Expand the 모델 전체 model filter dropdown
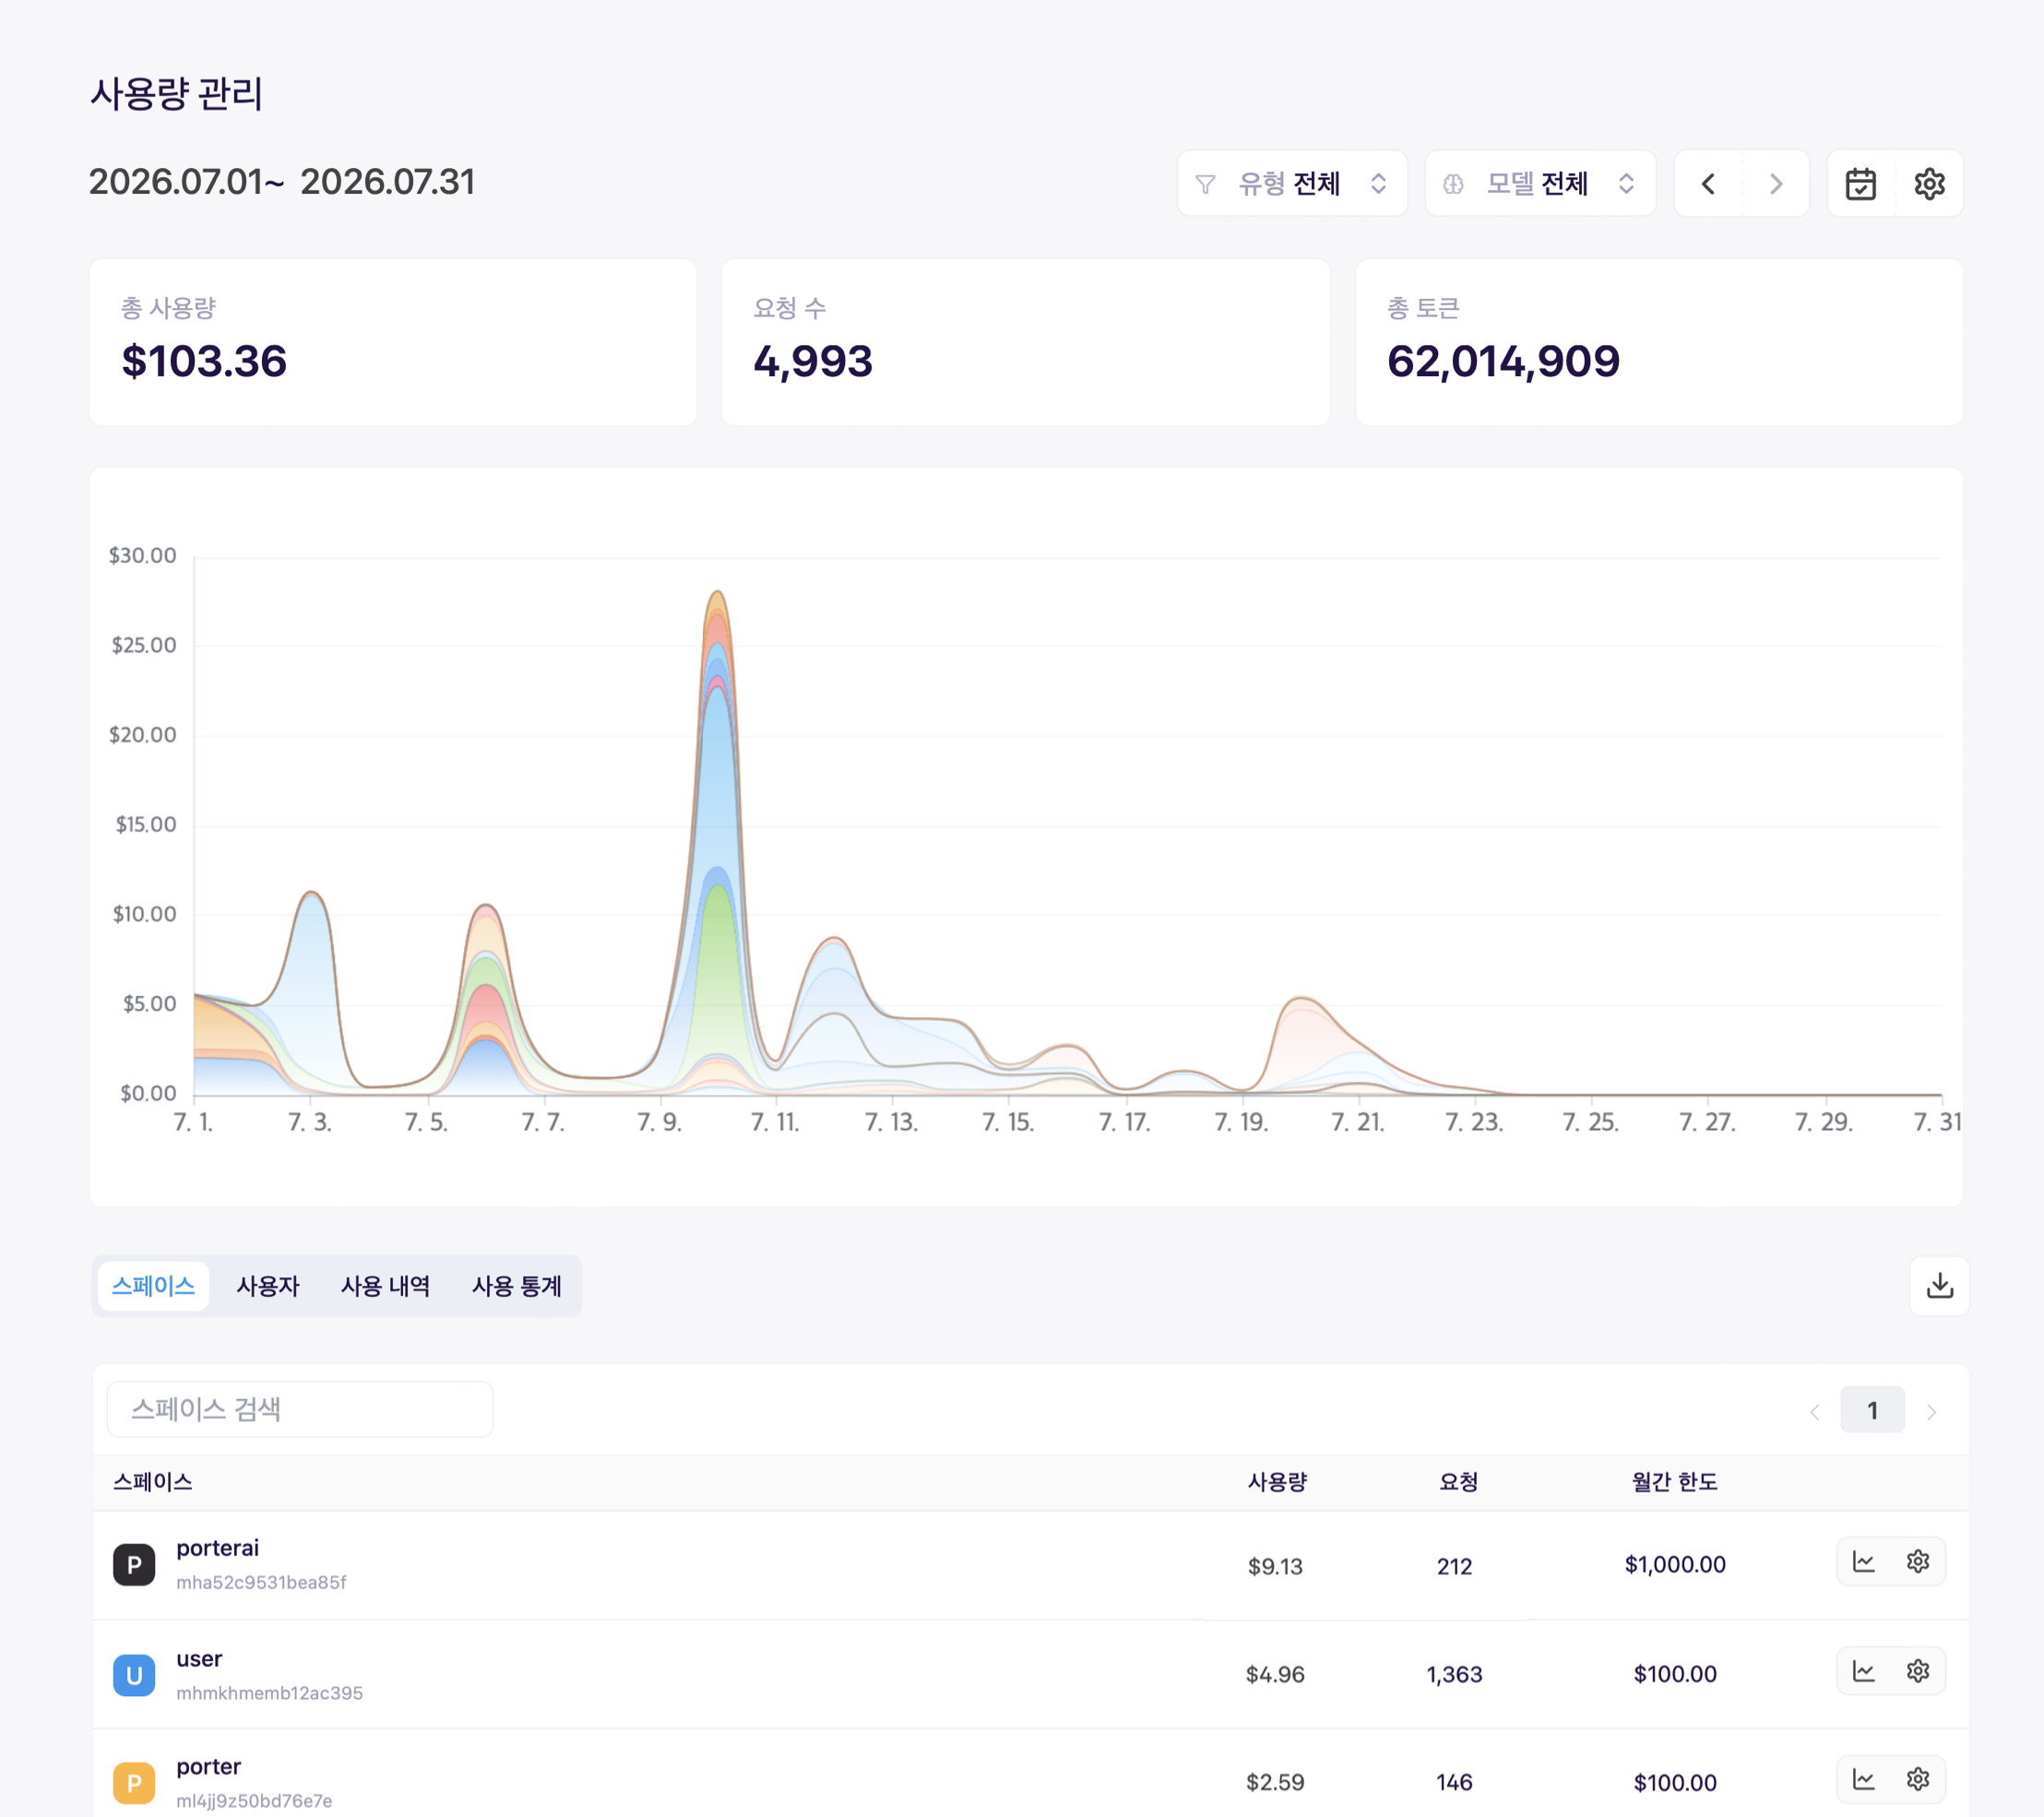The width and height of the screenshot is (2044, 1817). (x=1540, y=184)
